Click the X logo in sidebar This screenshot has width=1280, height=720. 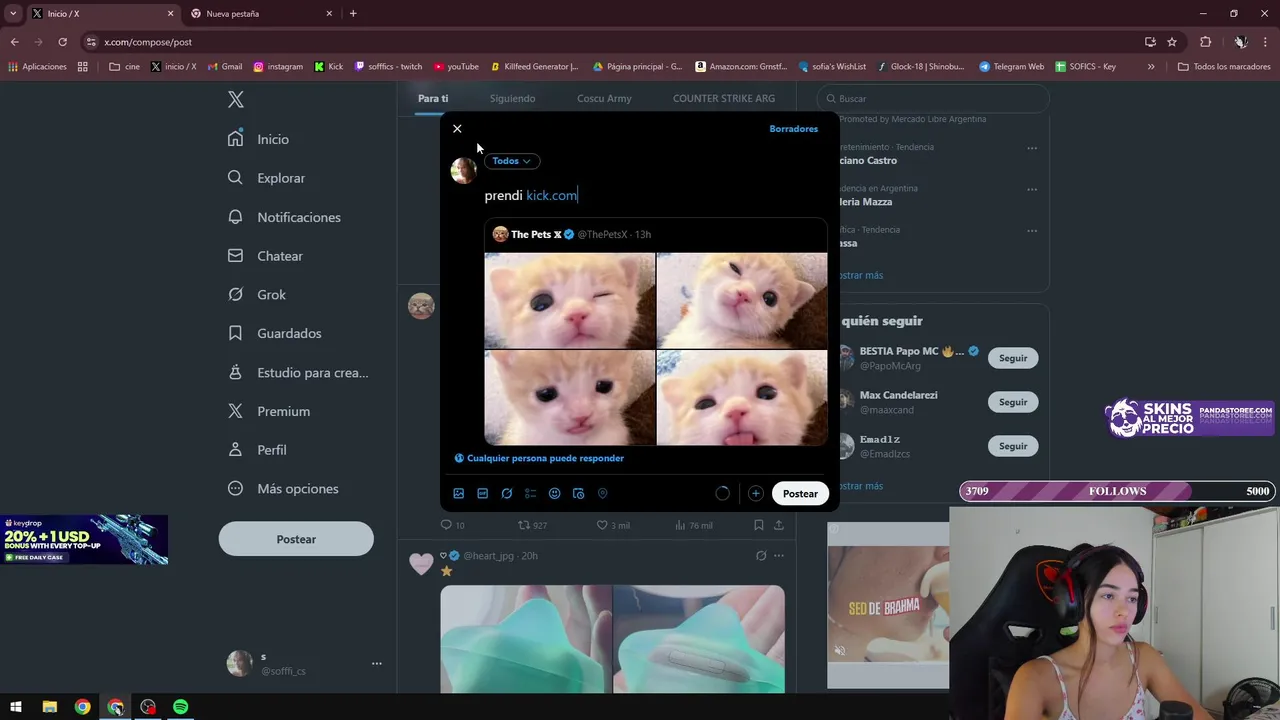[x=236, y=99]
